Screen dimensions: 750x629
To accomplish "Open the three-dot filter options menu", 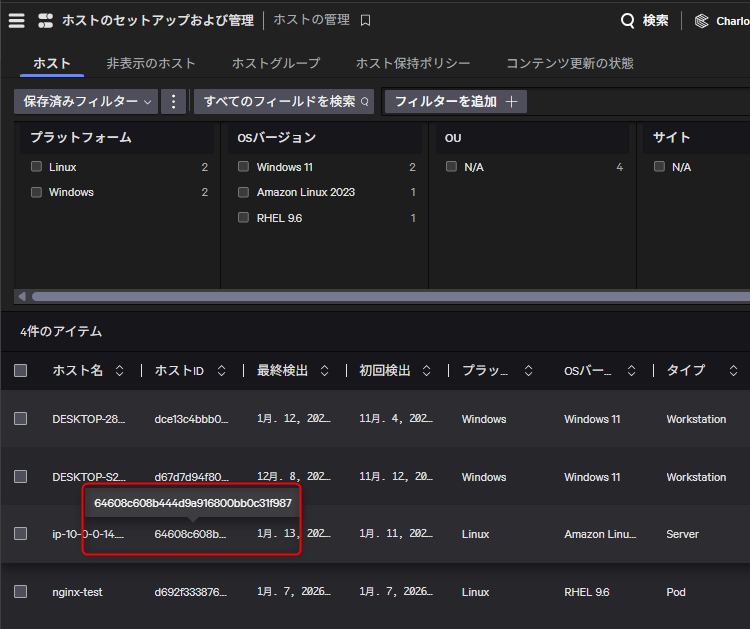I will point(174,101).
